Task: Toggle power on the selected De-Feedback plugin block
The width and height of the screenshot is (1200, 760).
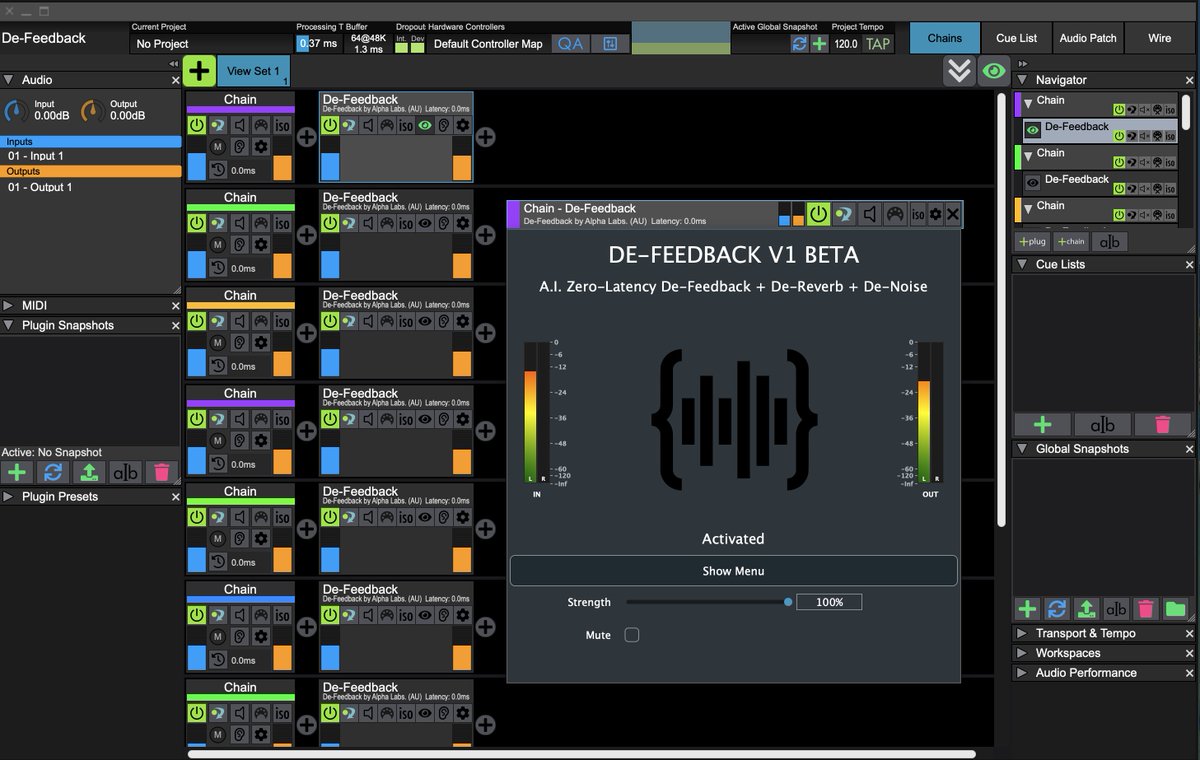Action: 330,125
